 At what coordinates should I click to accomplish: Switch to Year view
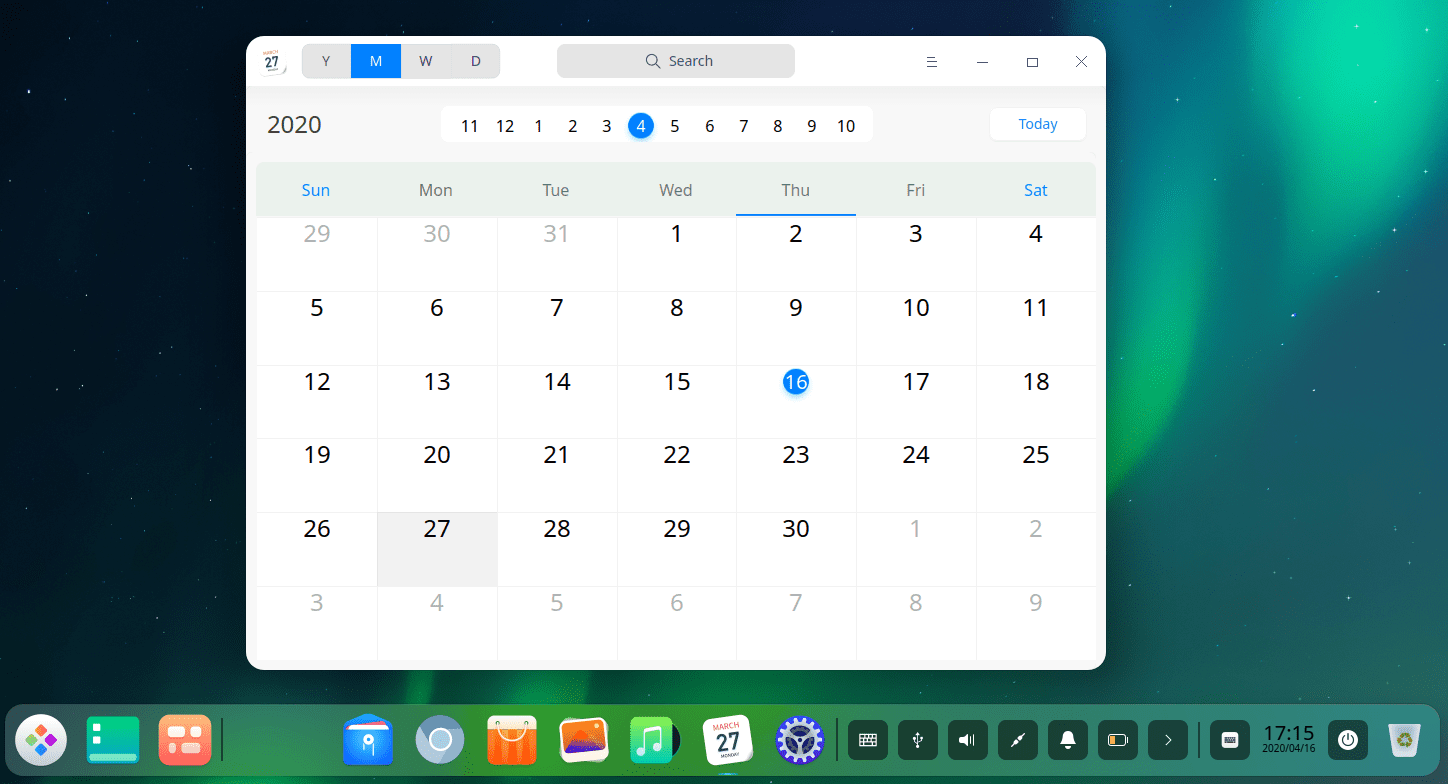(x=326, y=61)
